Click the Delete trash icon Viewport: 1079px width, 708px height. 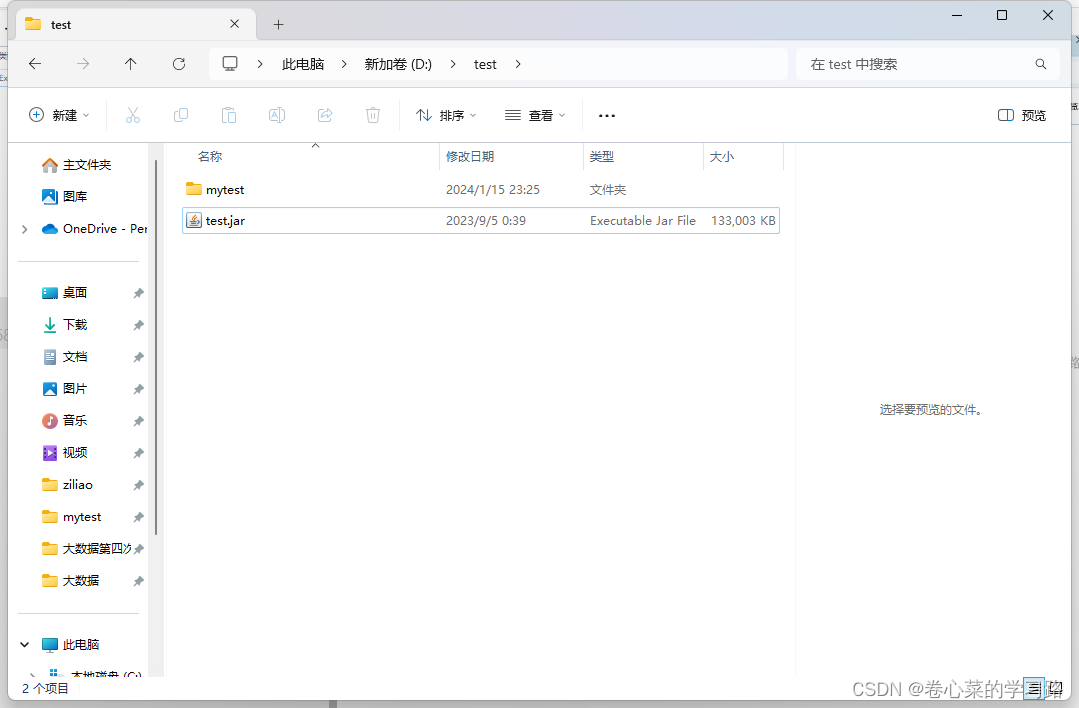point(373,115)
